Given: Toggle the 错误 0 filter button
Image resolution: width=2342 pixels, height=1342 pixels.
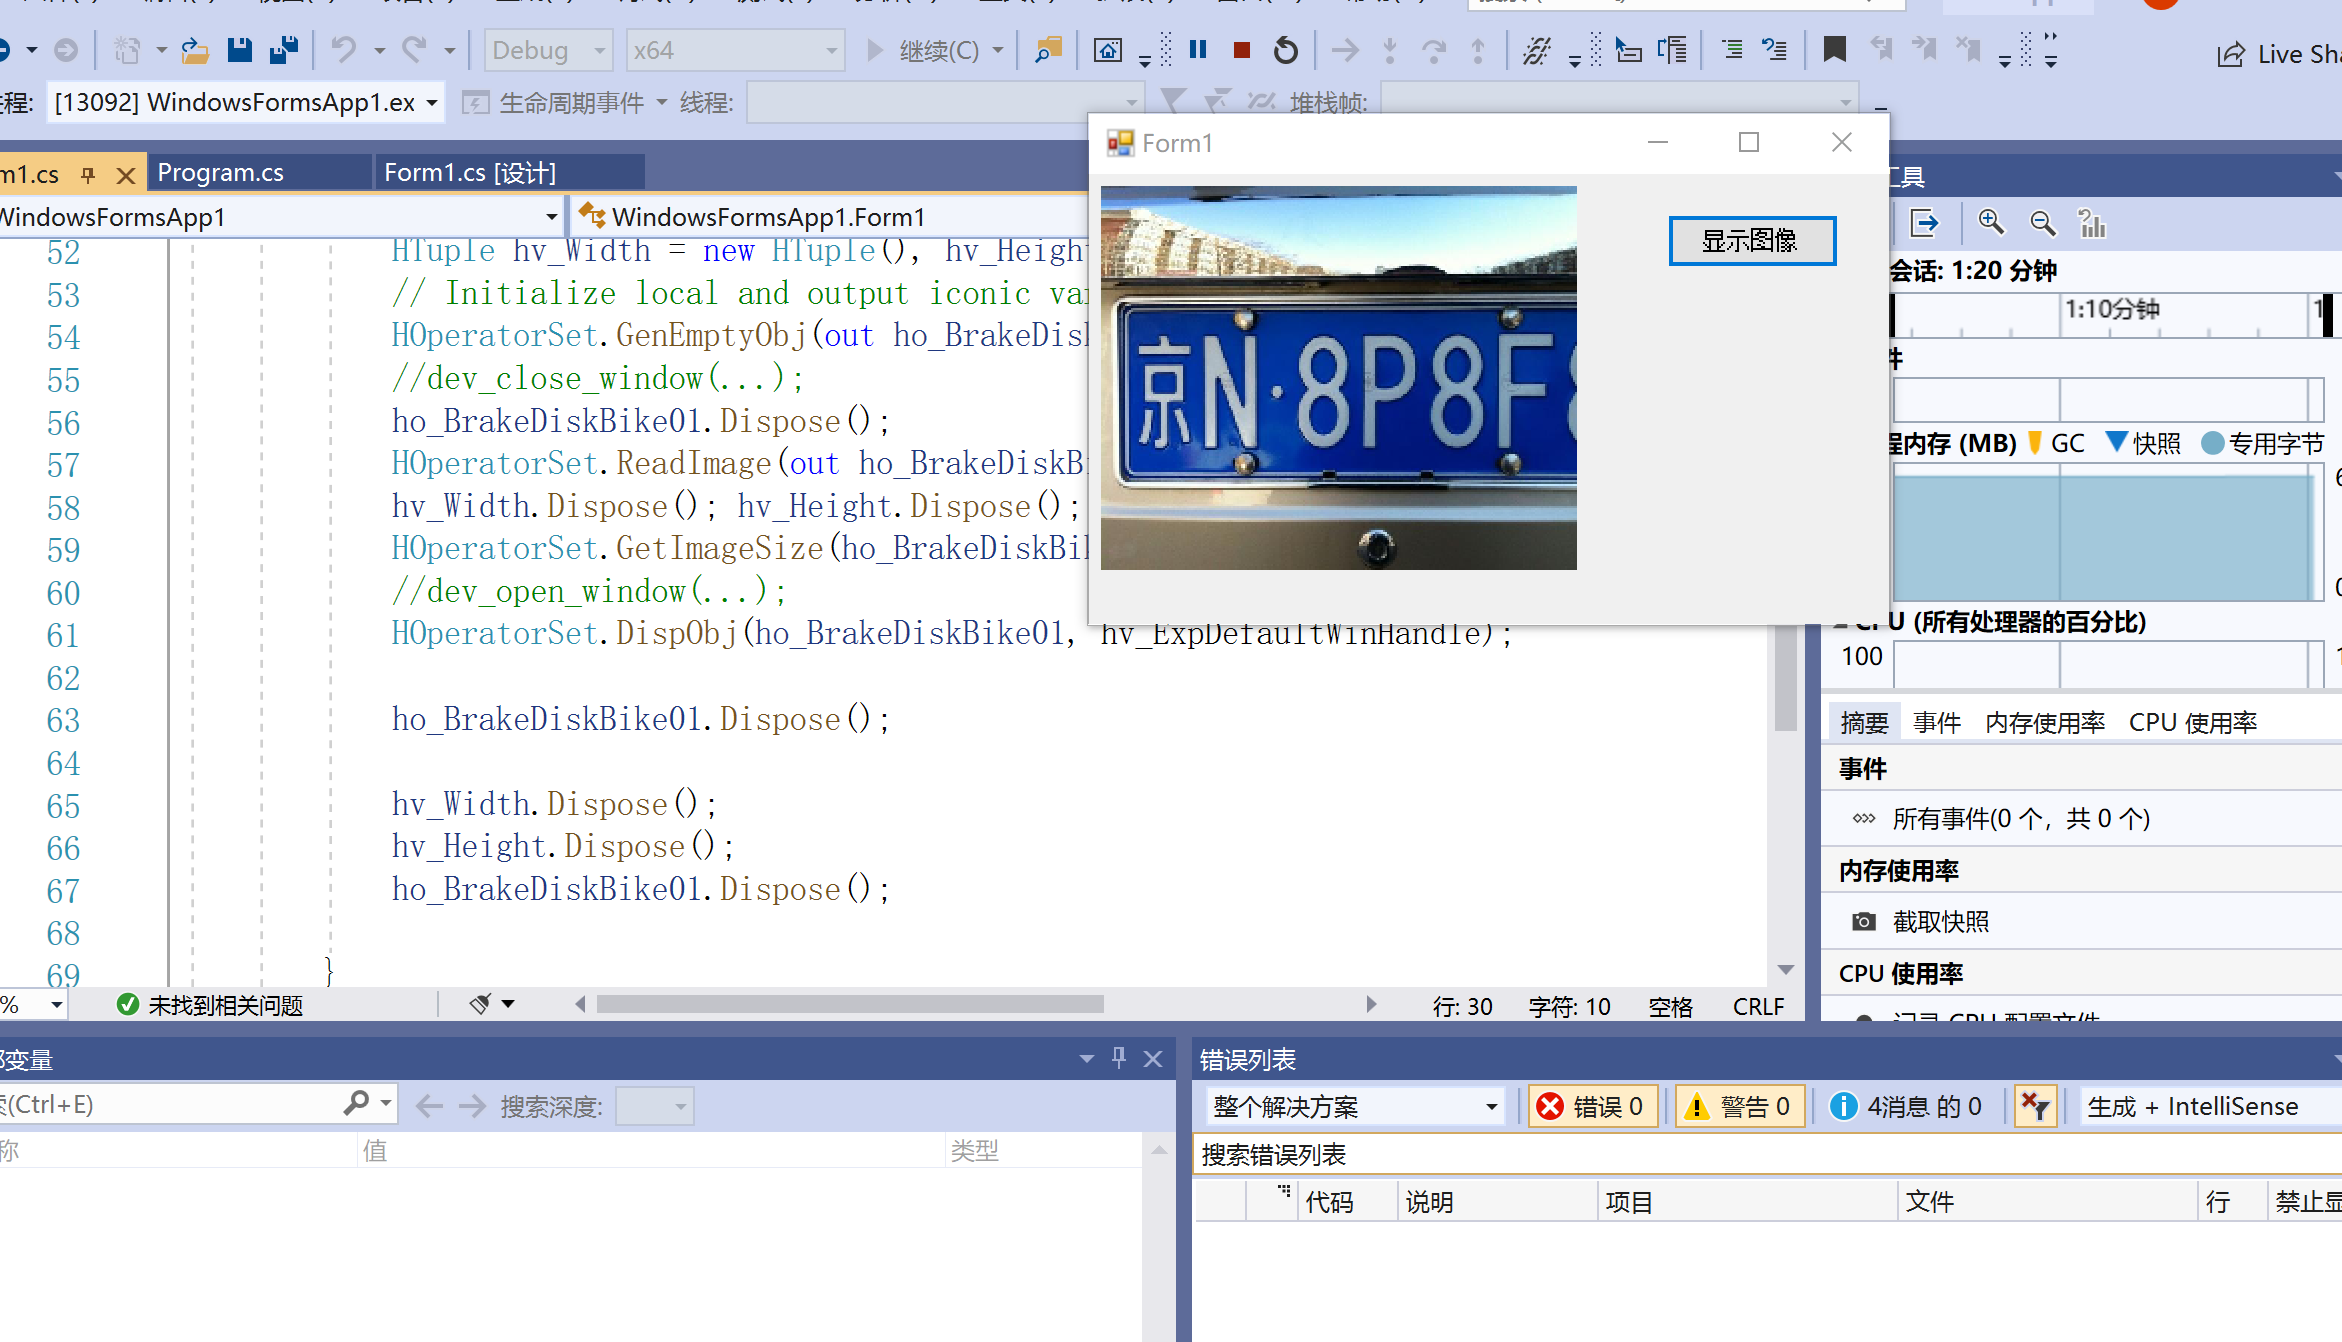Looking at the screenshot, I should tap(1592, 1106).
